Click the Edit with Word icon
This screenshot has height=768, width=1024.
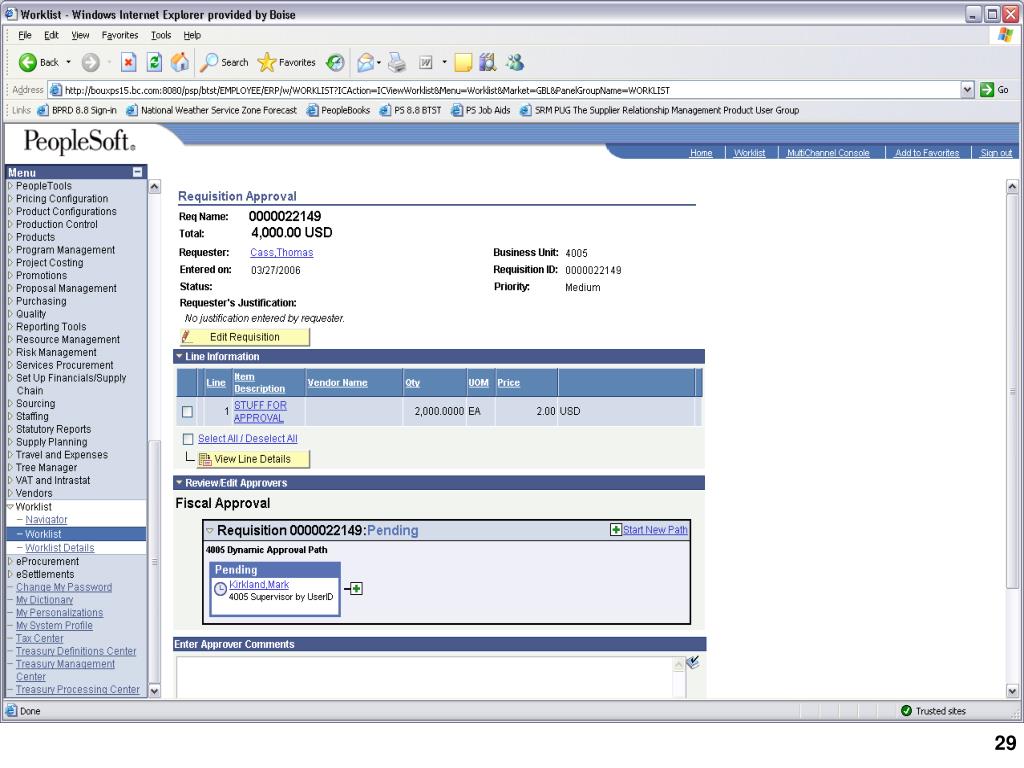click(x=426, y=63)
